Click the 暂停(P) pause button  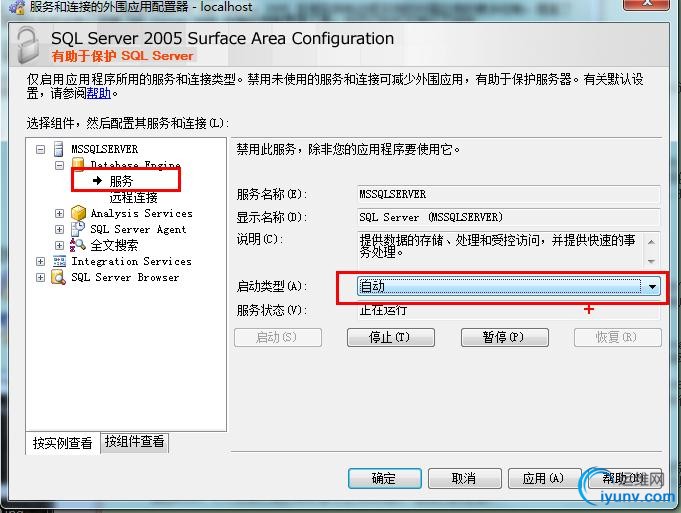point(504,337)
